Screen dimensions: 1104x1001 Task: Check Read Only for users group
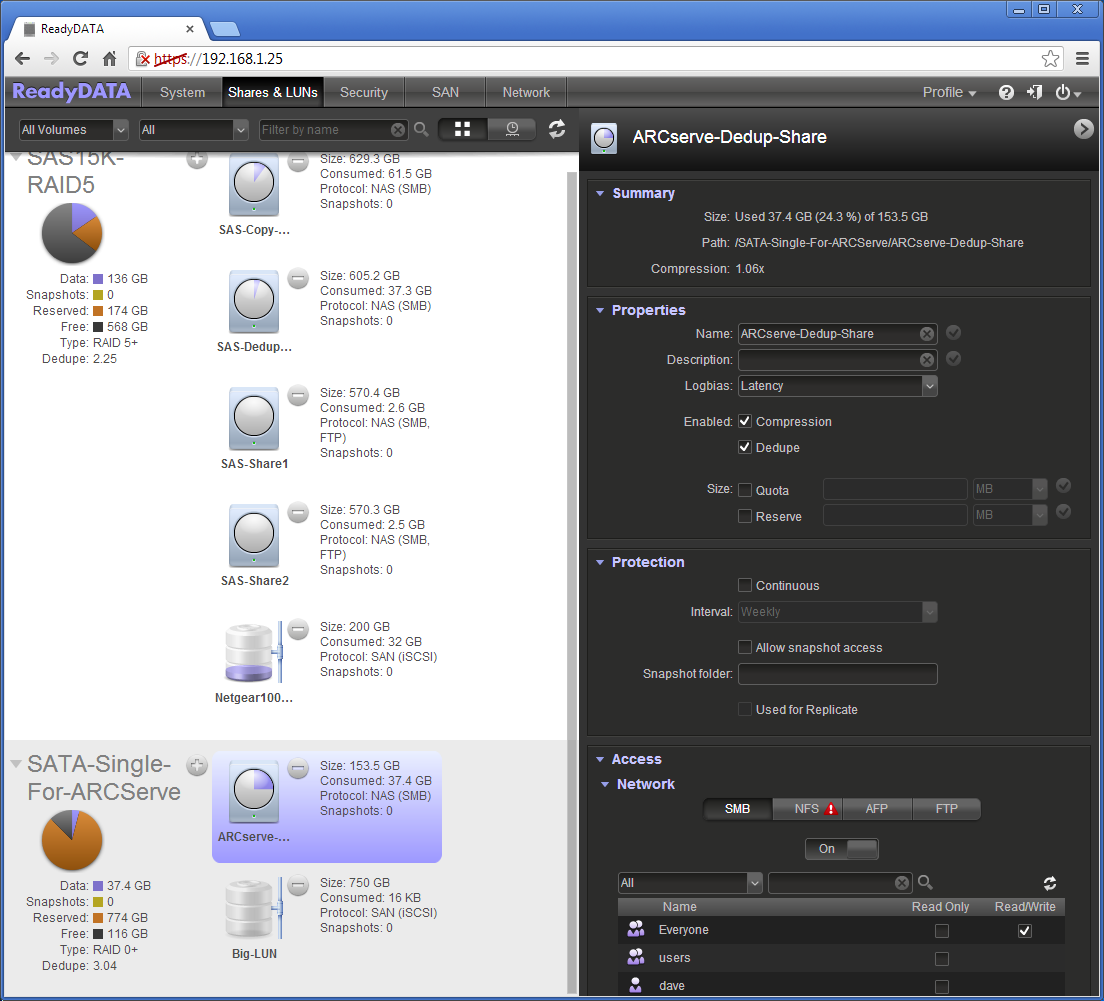pos(941,959)
